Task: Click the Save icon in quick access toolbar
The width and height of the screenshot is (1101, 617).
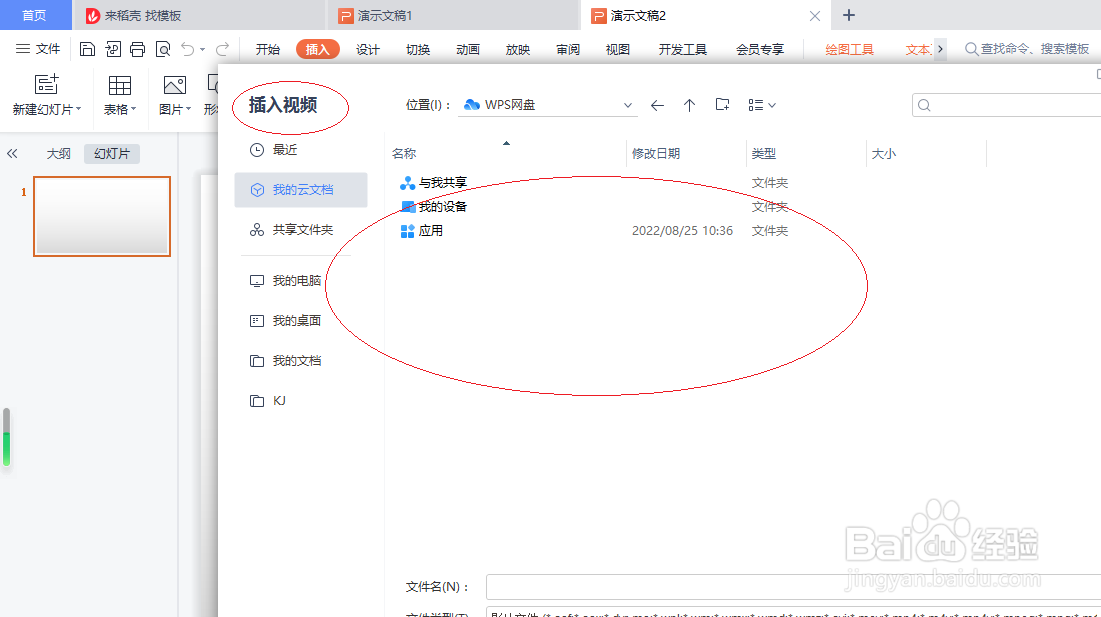Action: (87, 48)
